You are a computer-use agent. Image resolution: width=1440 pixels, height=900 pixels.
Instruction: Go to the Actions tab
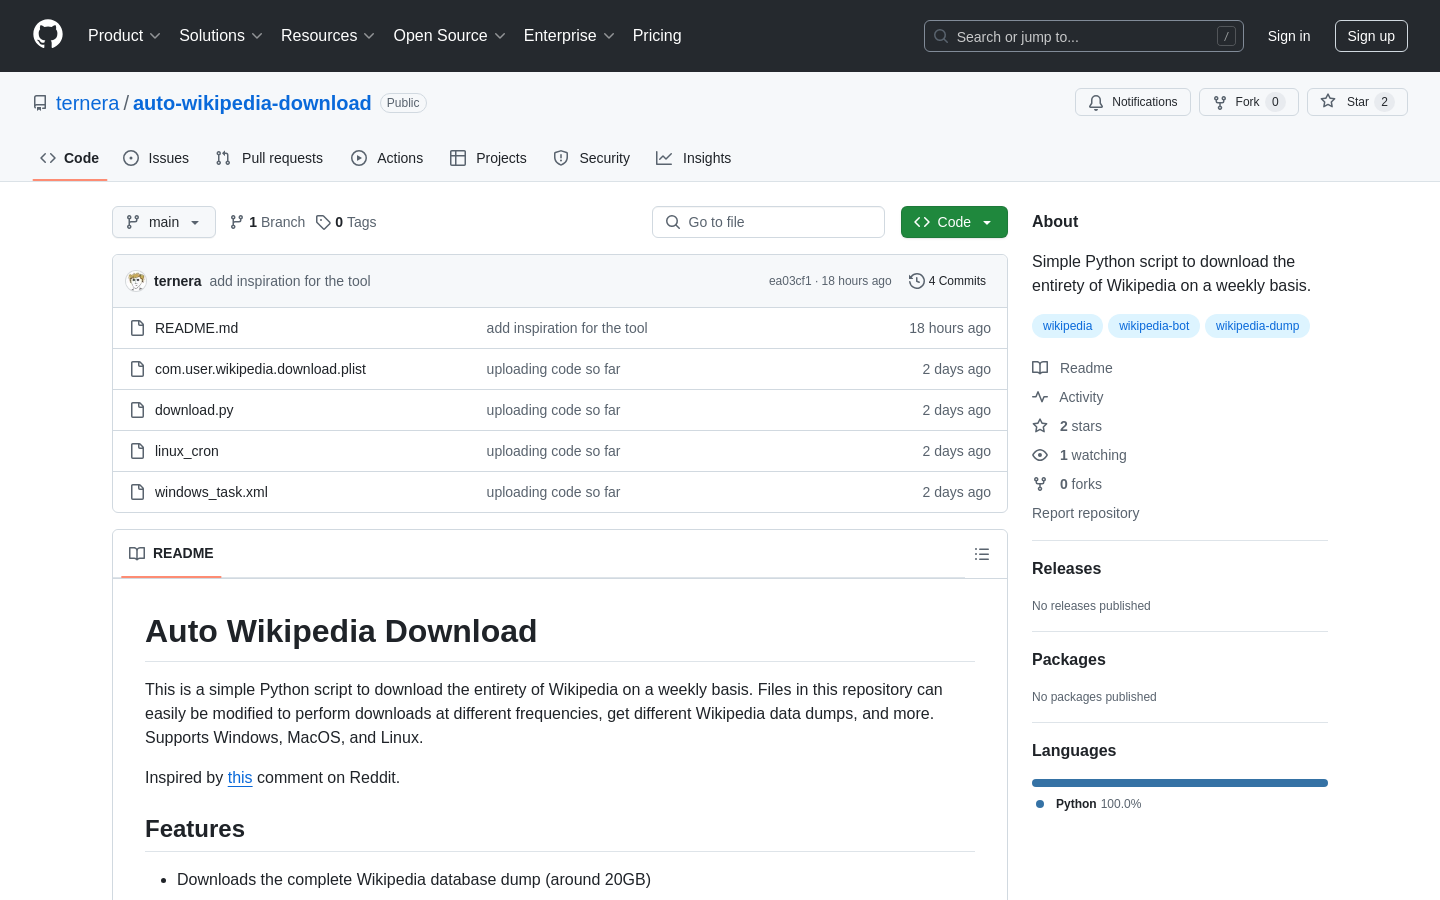tap(387, 158)
